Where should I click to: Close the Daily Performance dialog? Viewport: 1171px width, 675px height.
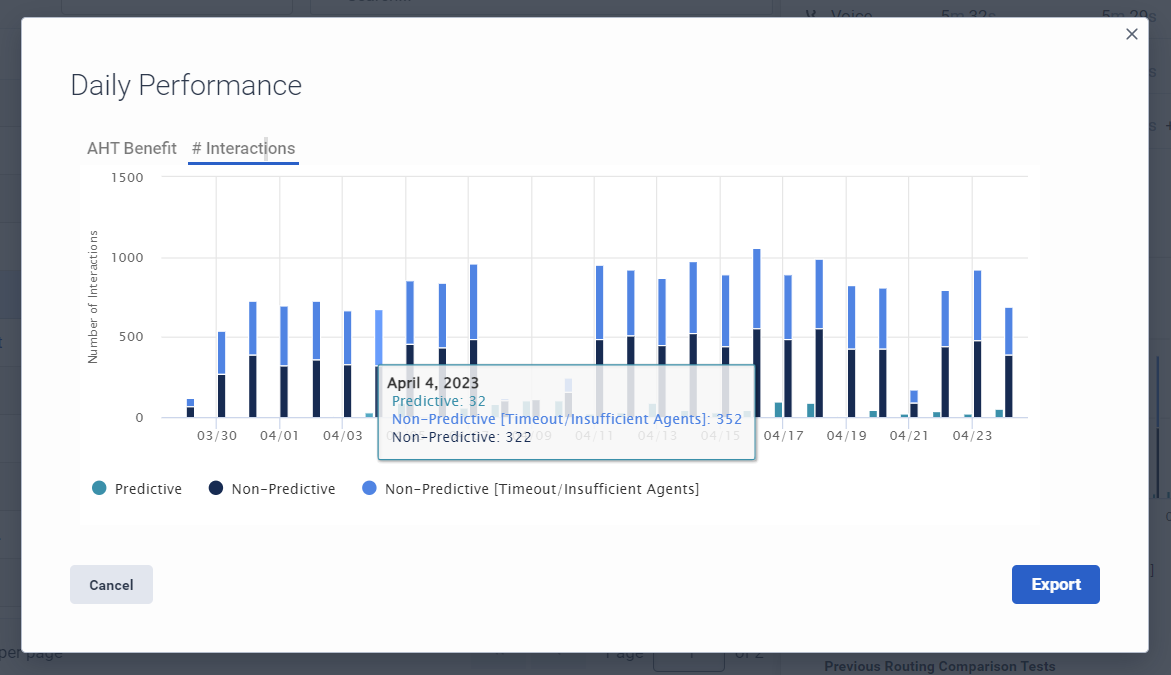1131,33
